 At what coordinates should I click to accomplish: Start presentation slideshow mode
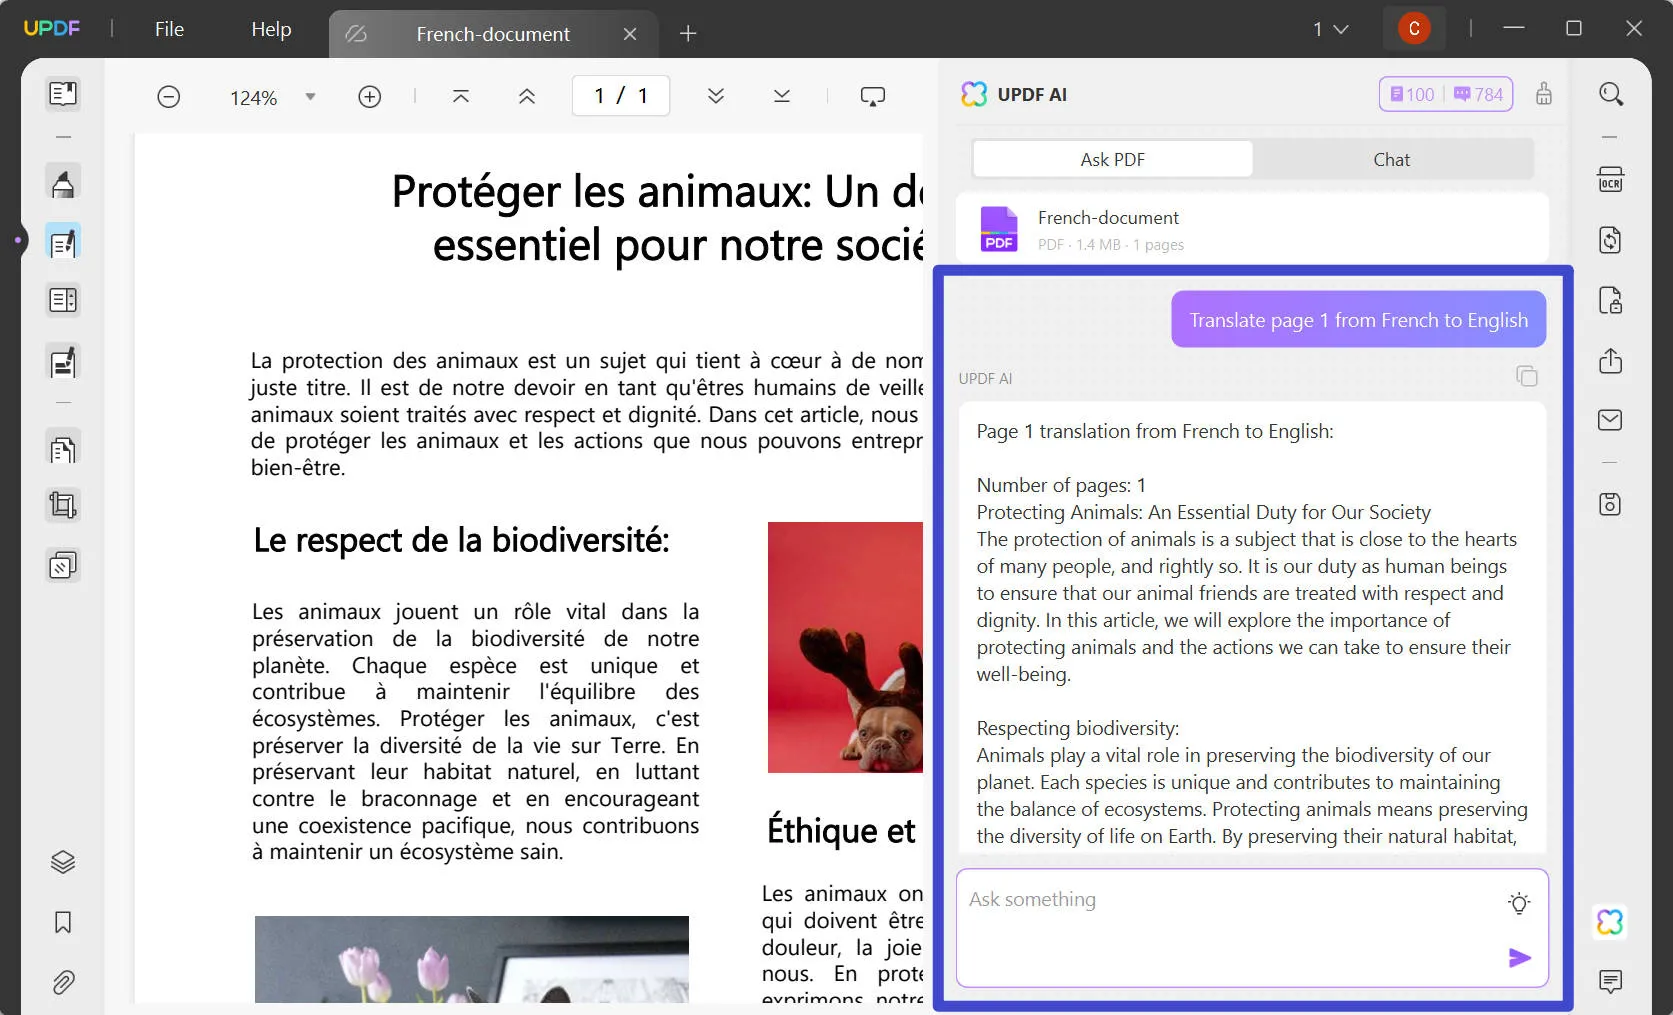[x=873, y=97]
